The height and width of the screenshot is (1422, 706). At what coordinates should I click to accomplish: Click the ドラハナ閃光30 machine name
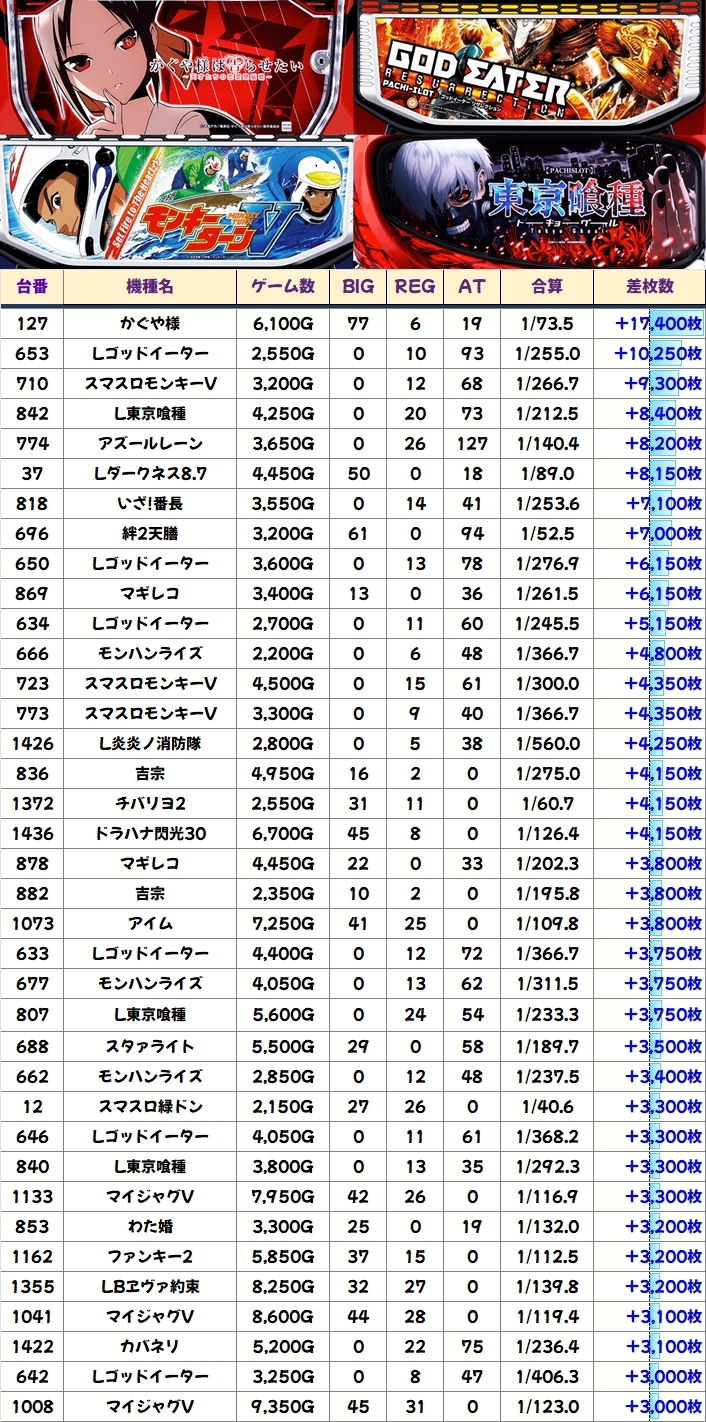pyautogui.click(x=150, y=834)
